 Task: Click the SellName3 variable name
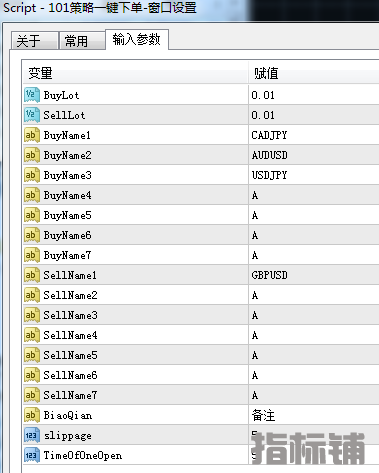(x=70, y=315)
